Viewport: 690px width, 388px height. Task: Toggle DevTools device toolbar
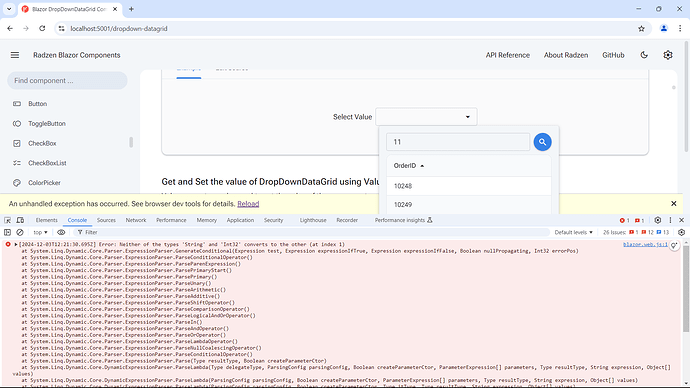(20, 220)
